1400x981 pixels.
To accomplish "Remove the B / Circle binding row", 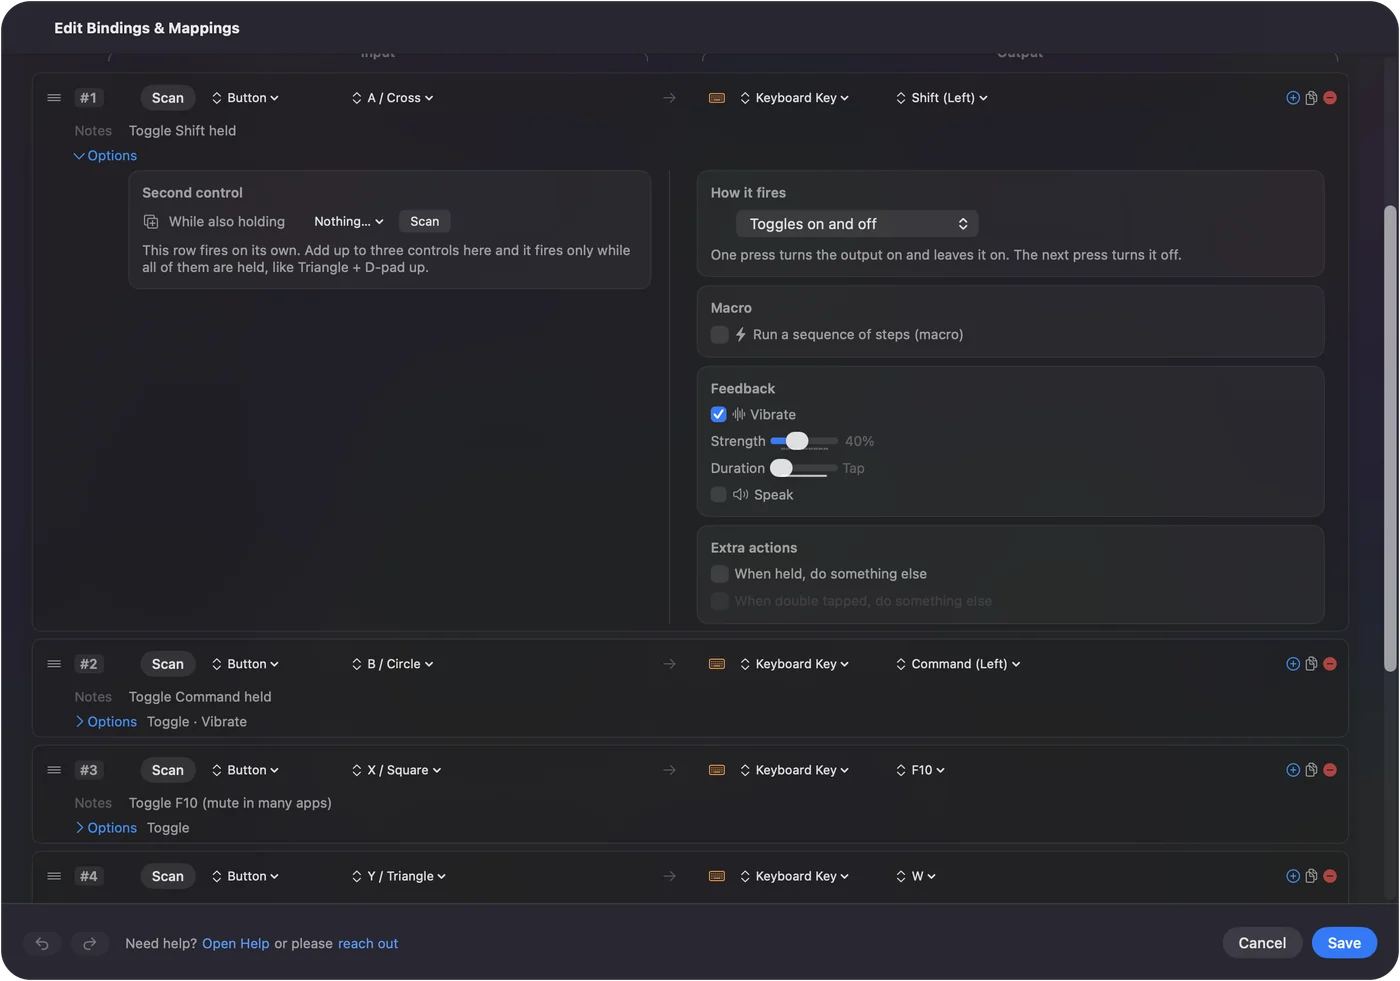I will tap(1330, 664).
